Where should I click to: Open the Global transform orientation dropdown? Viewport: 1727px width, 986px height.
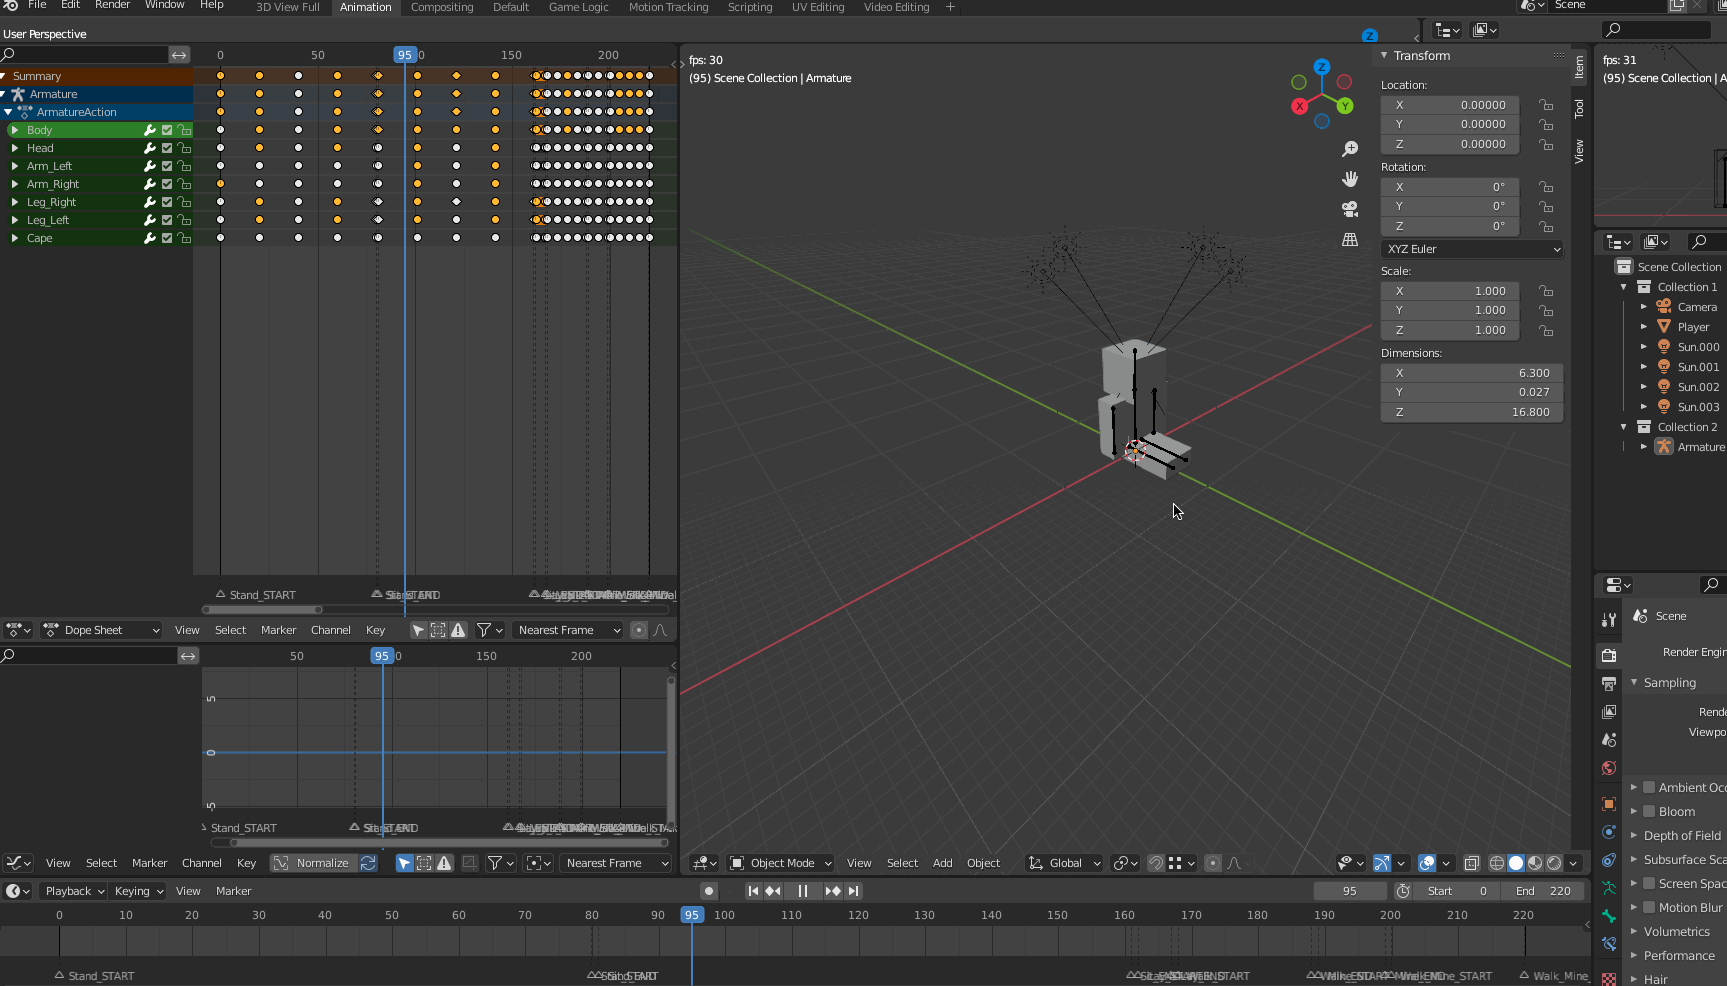1064,863
